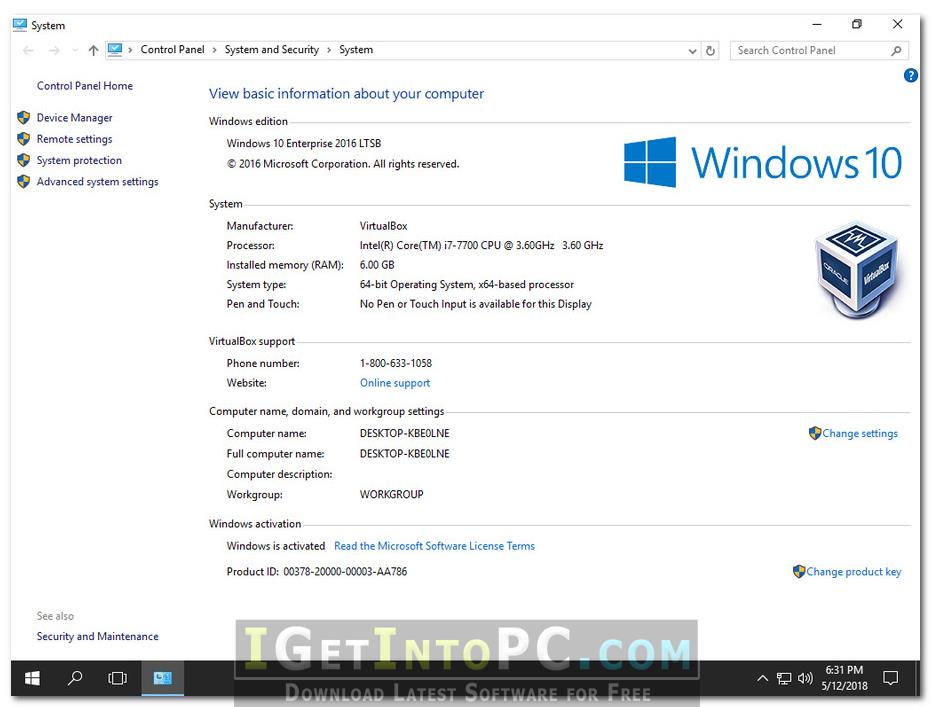Click phone number 1-800-633-1058
The height and width of the screenshot is (707, 933).
pyautogui.click(x=396, y=363)
